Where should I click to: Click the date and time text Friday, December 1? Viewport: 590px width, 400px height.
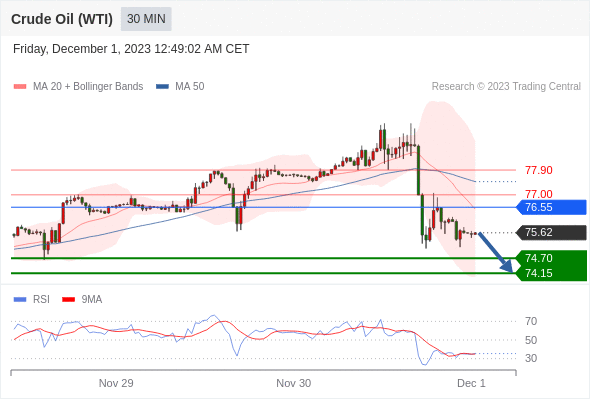coord(131,49)
